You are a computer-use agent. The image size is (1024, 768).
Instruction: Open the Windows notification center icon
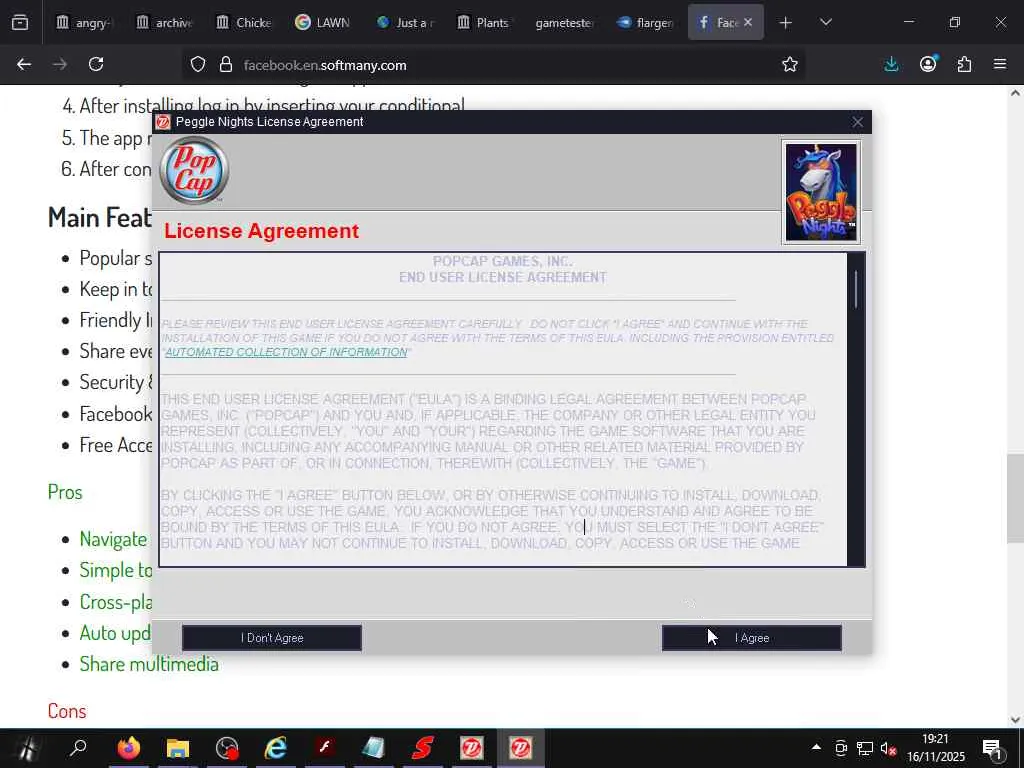coord(992,748)
